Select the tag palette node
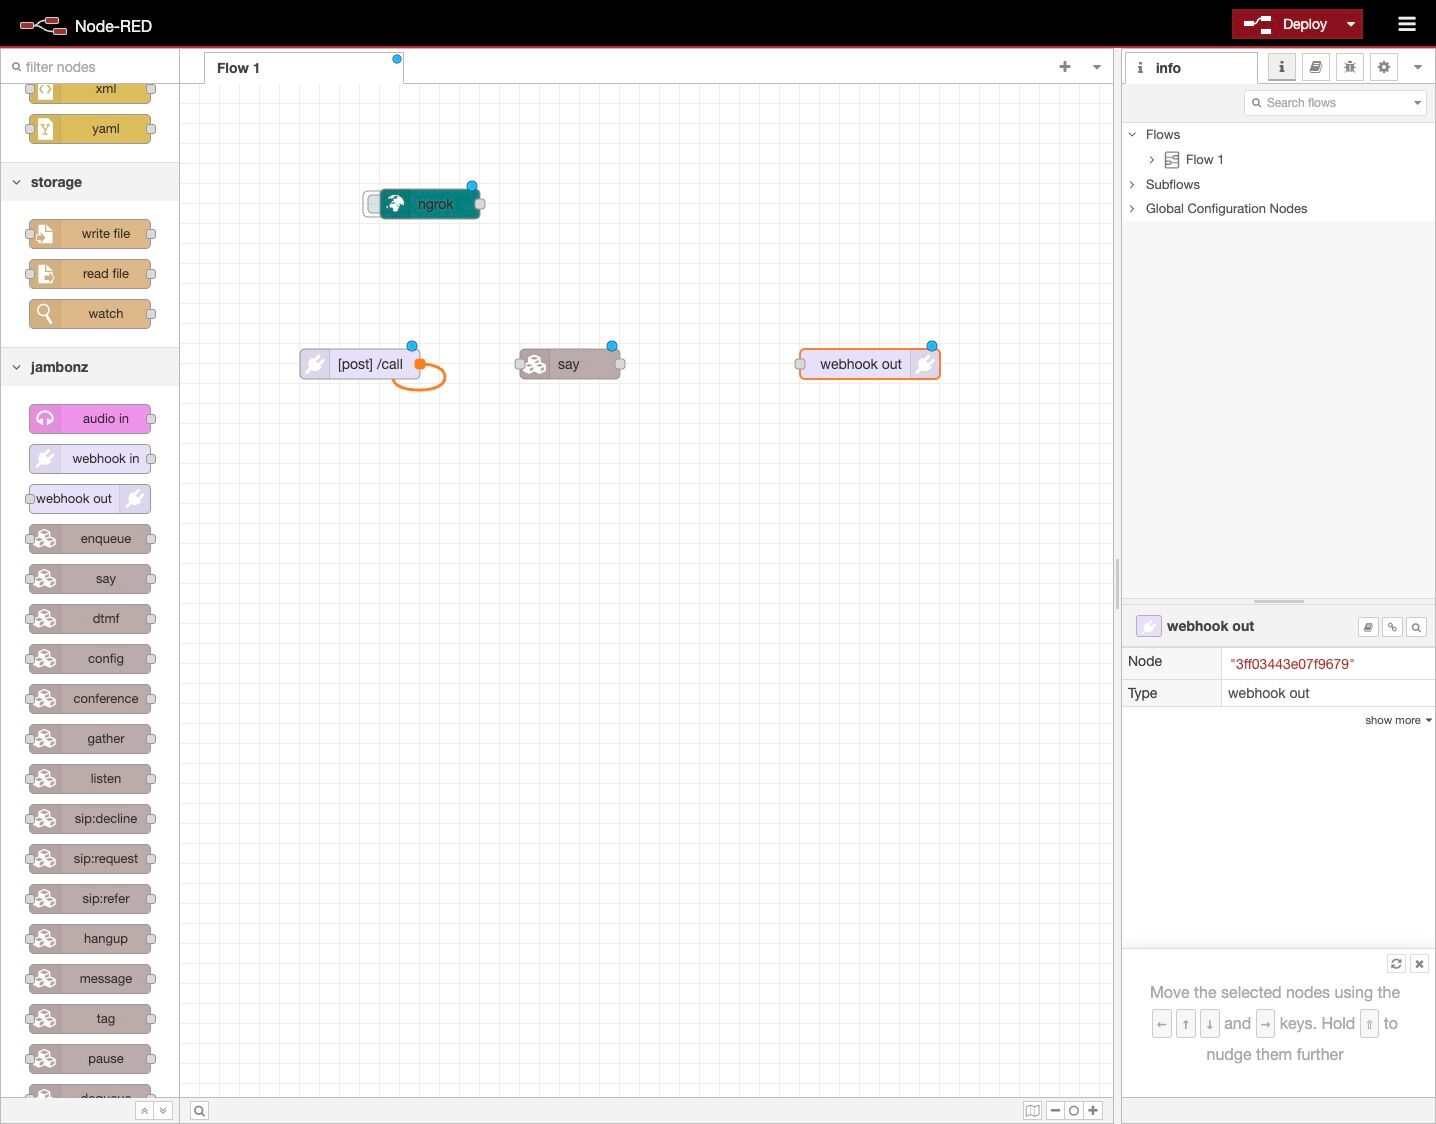The height and width of the screenshot is (1124, 1436). (x=90, y=1019)
